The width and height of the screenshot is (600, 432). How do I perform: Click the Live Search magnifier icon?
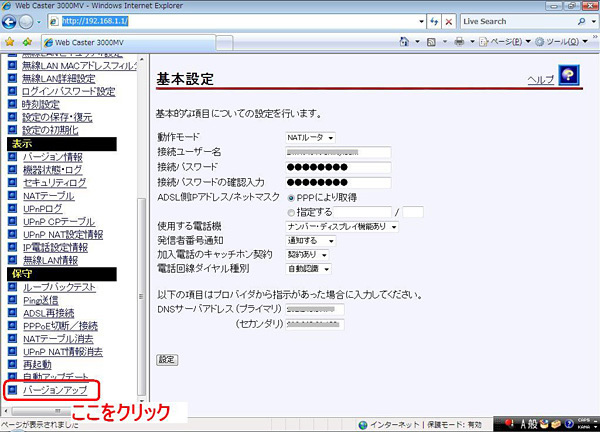(582, 21)
